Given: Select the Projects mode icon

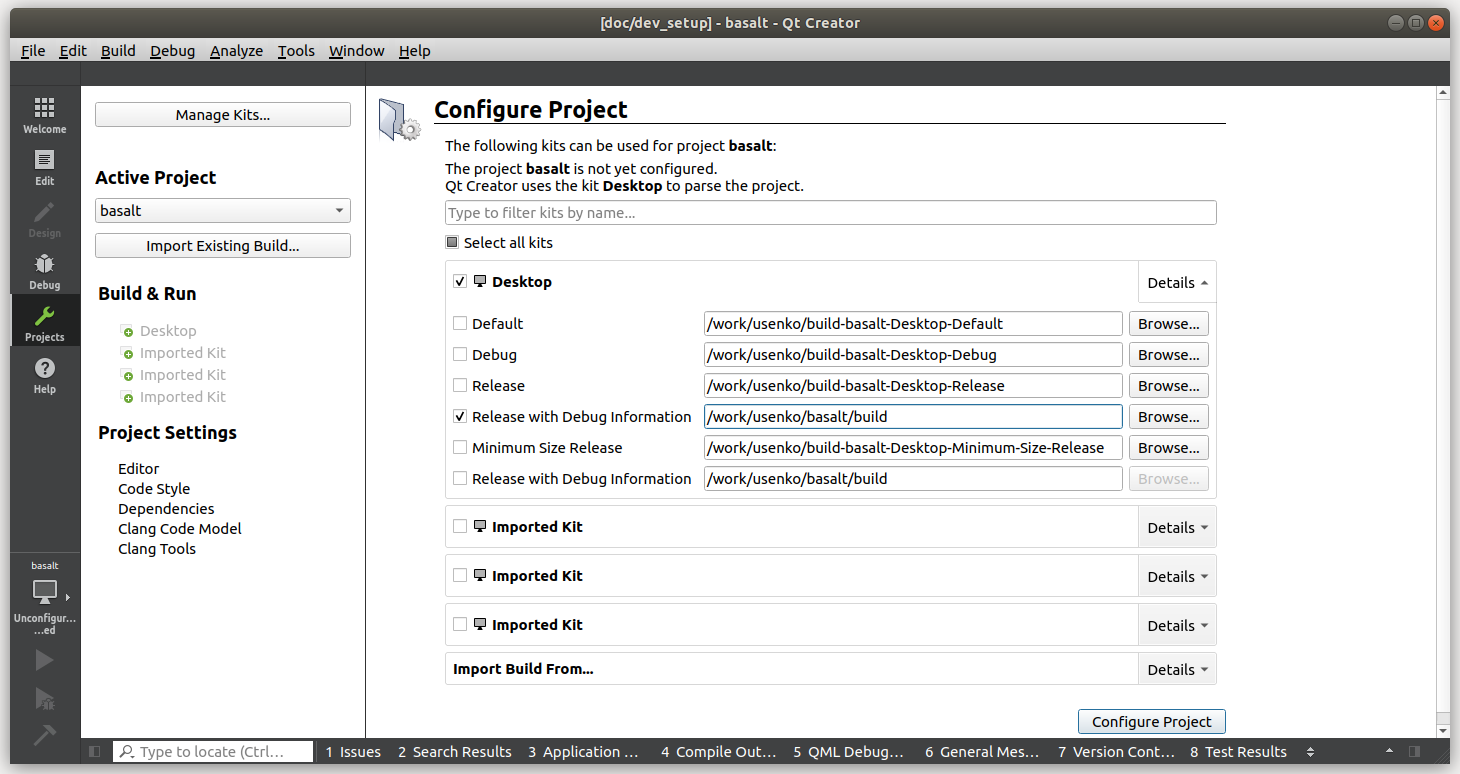Looking at the screenshot, I should click(44, 322).
